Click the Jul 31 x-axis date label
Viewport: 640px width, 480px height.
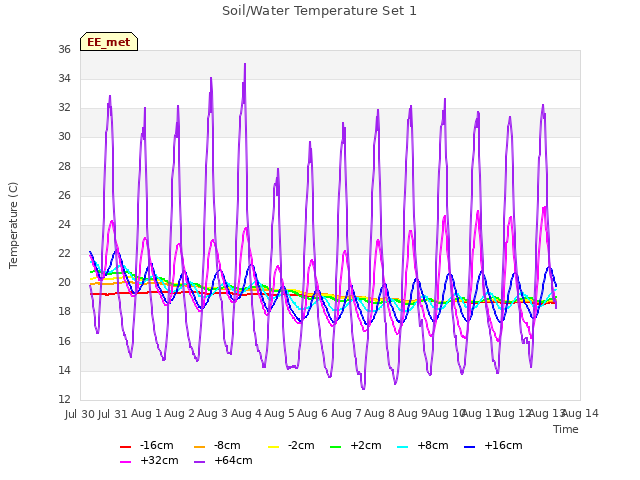pyautogui.click(x=113, y=414)
